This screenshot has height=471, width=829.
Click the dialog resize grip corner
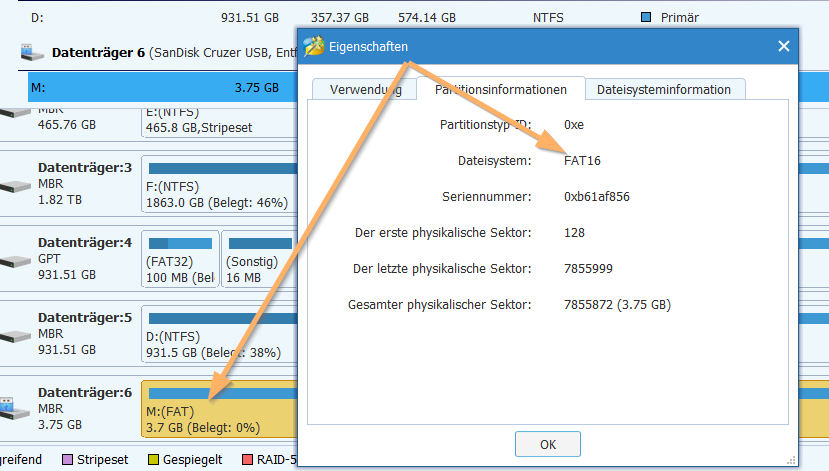[791, 460]
